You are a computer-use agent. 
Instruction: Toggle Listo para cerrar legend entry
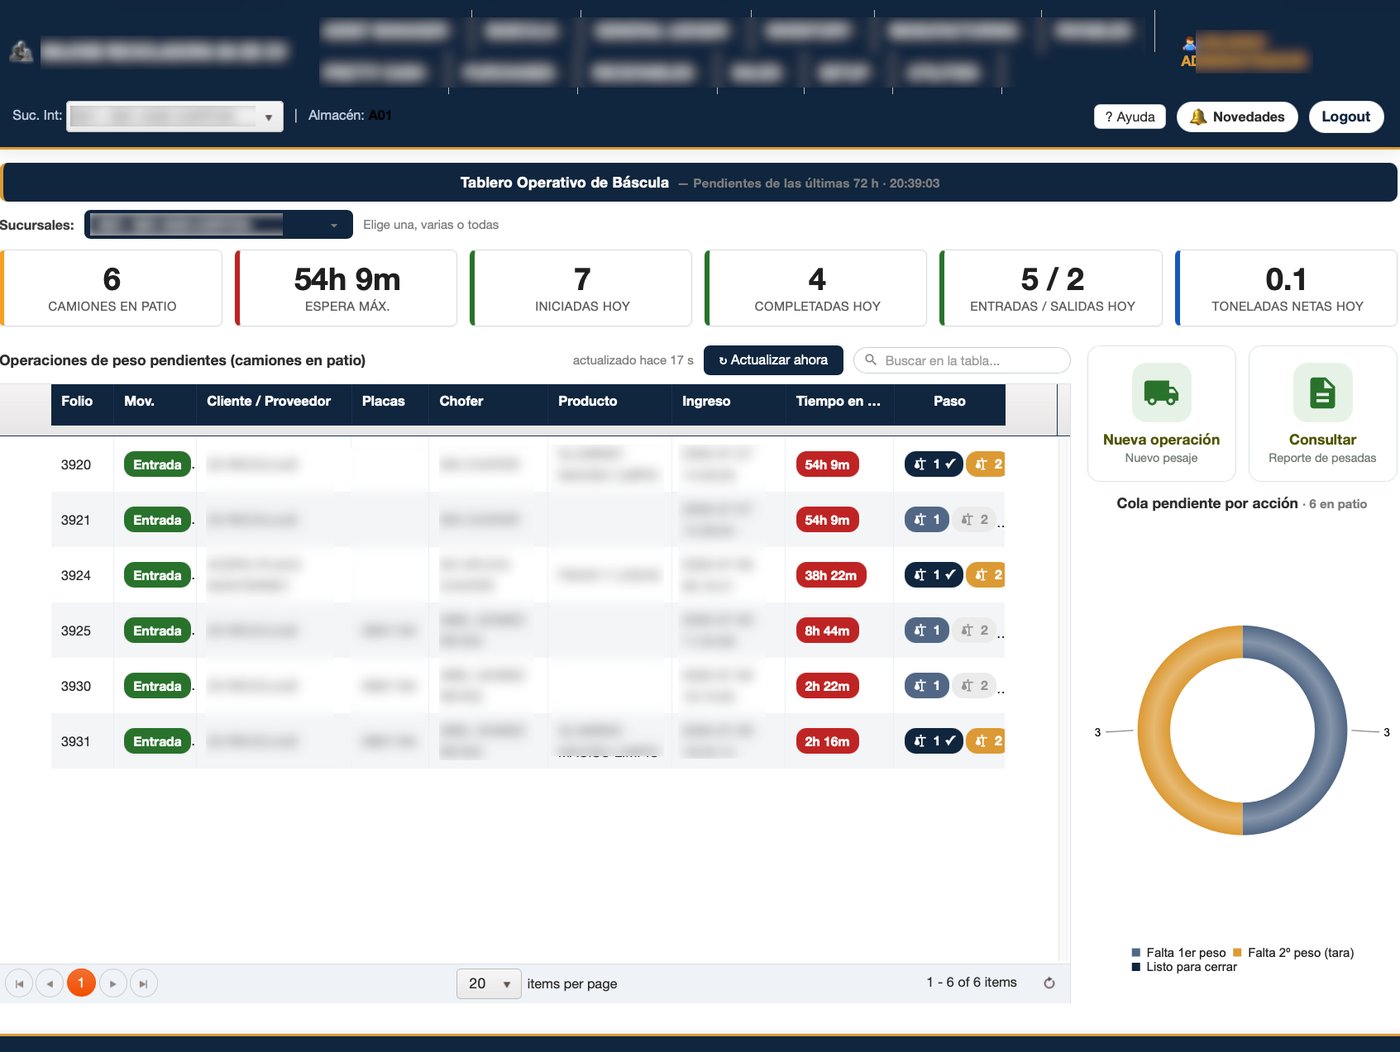tap(1185, 967)
